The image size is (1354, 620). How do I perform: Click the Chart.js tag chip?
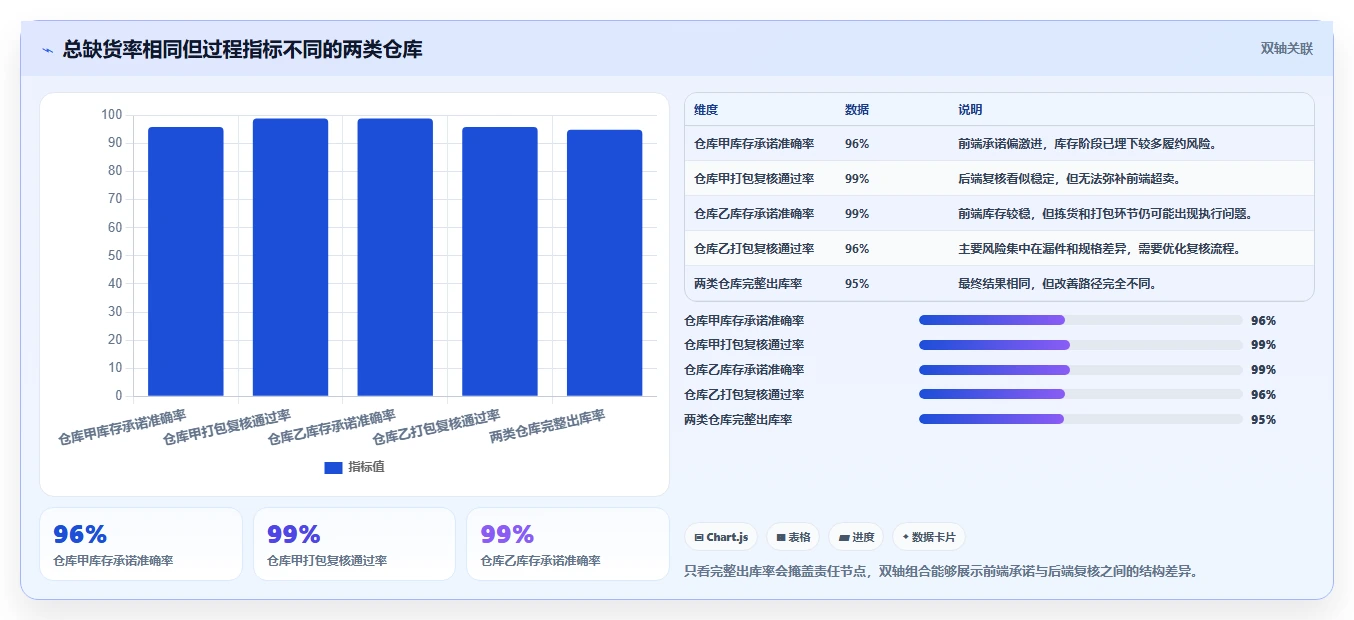pos(721,537)
